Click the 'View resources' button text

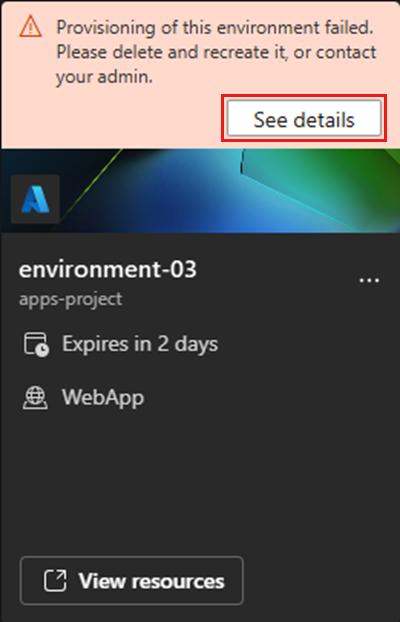(x=152, y=581)
